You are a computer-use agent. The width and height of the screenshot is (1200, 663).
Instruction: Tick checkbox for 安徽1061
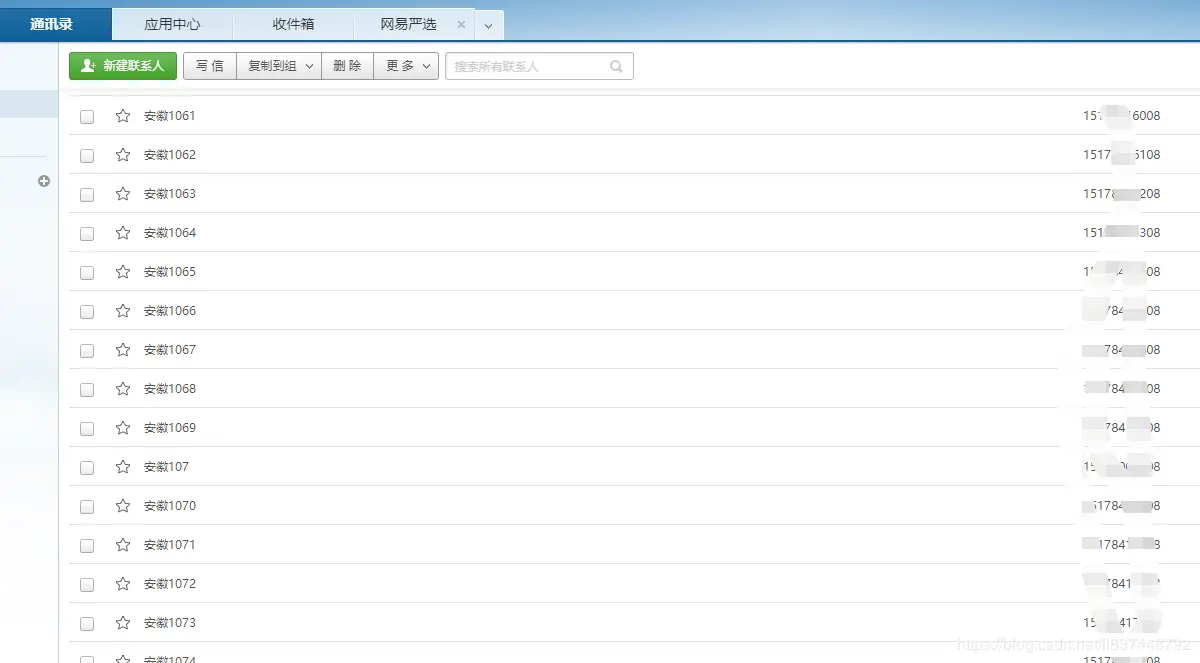[x=87, y=117]
